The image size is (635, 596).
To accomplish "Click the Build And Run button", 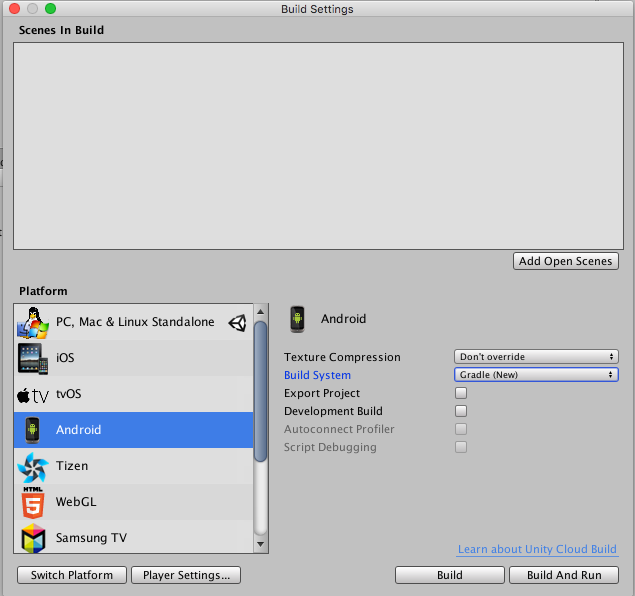I will [564, 575].
